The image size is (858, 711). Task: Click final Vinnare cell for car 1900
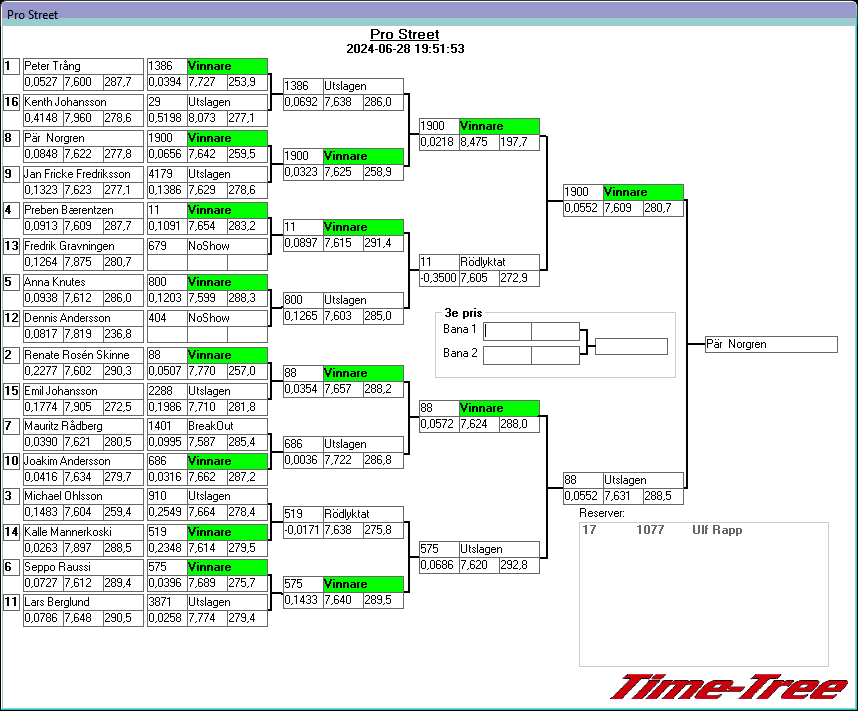[x=644, y=193]
